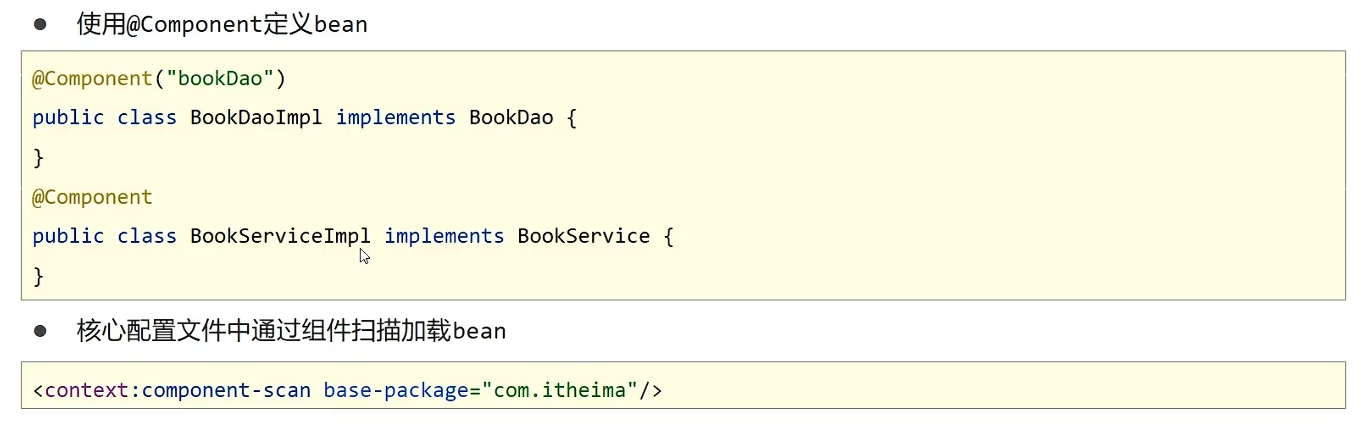Click the context:component-scan tag name
This screenshot has height=434, width=1372.
click(x=178, y=389)
